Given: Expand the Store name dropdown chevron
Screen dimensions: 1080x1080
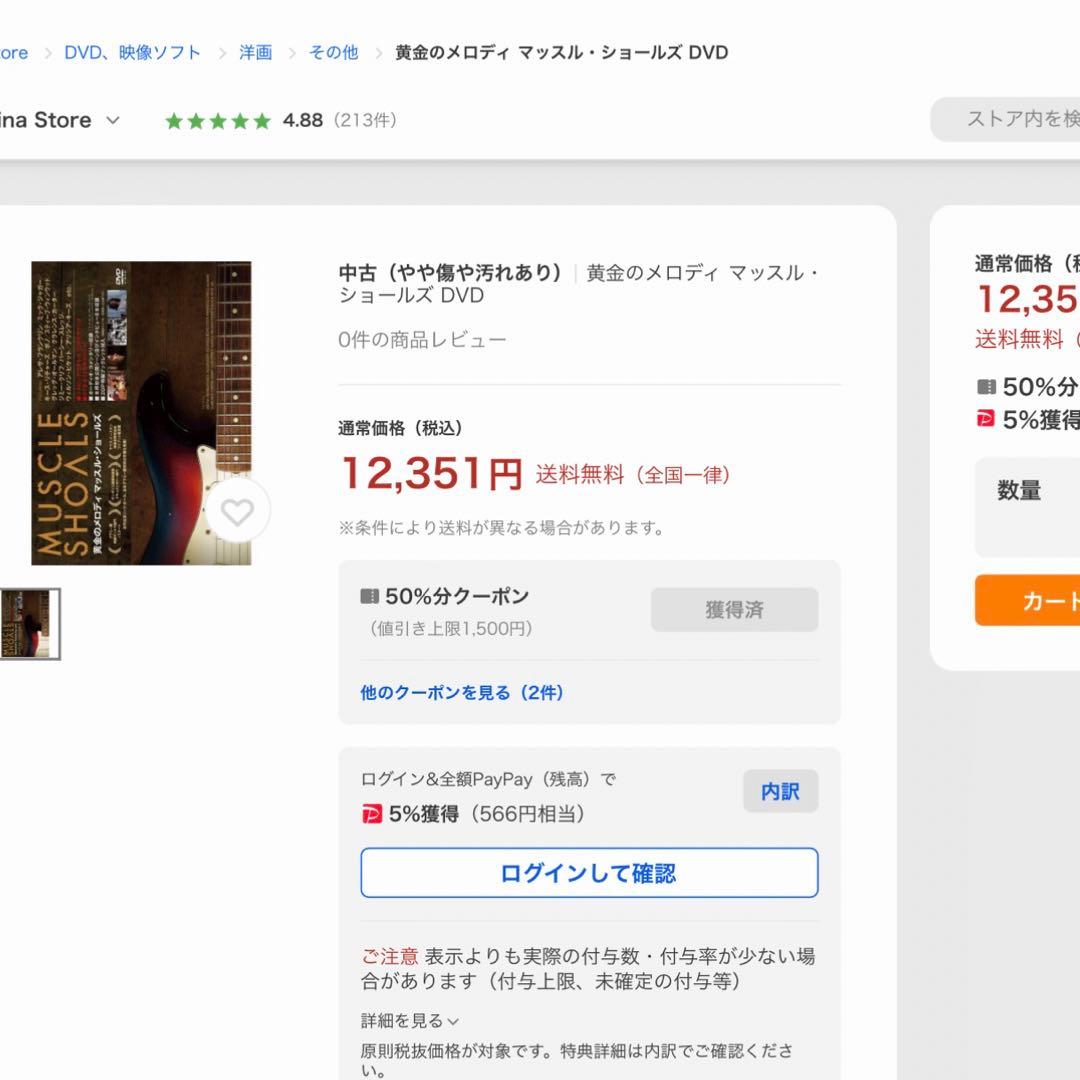Looking at the screenshot, I should coord(113,121).
